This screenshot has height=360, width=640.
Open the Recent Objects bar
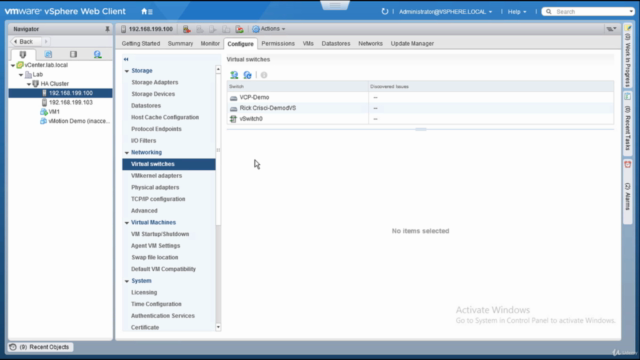coord(40,347)
